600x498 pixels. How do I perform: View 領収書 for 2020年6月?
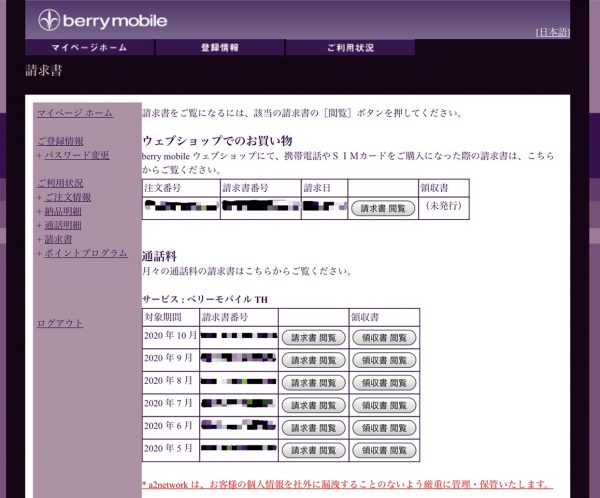coord(384,428)
